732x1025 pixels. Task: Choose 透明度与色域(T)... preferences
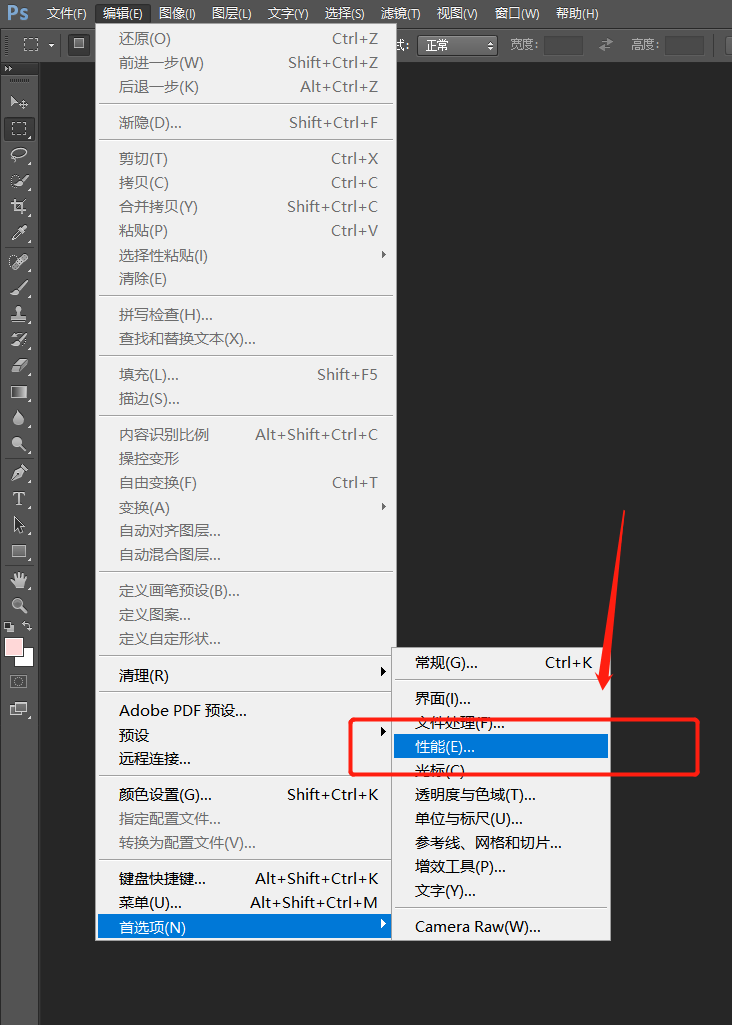501,795
